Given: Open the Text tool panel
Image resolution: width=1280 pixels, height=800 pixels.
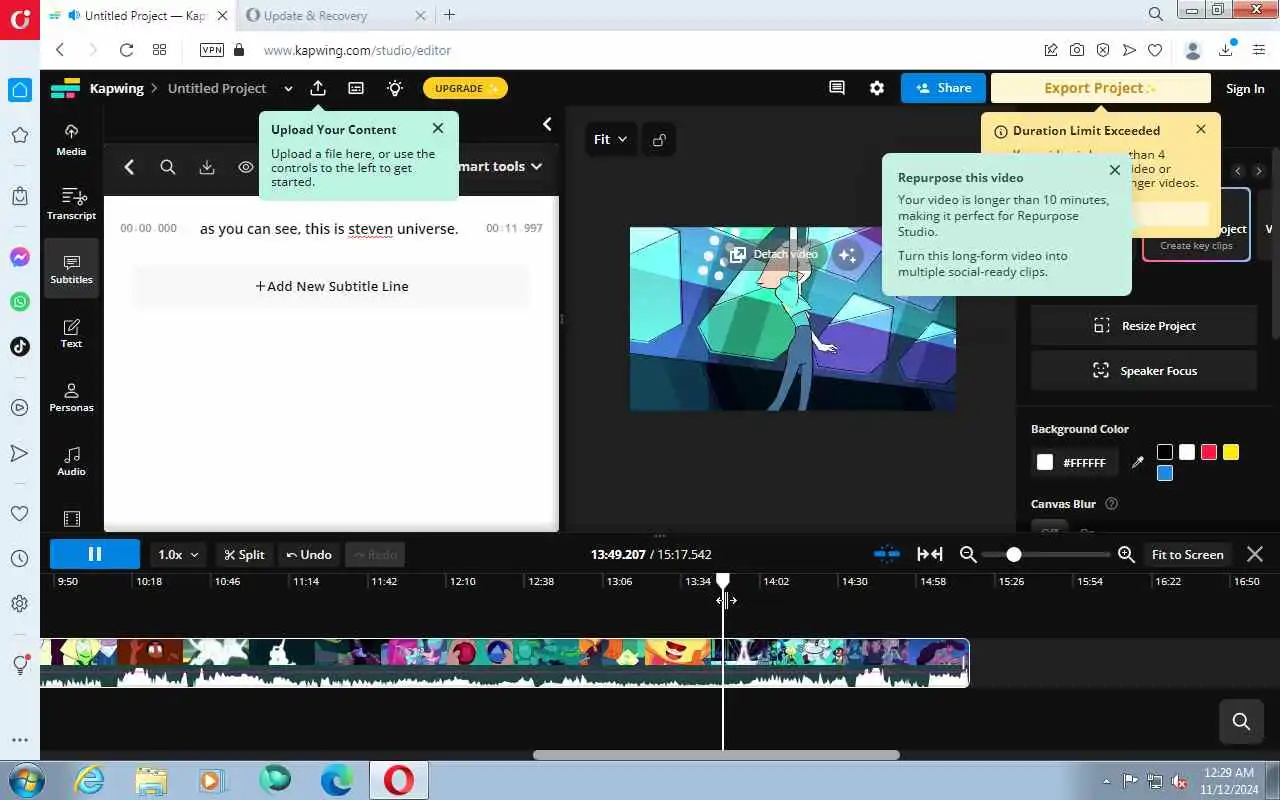Looking at the screenshot, I should (x=71, y=333).
